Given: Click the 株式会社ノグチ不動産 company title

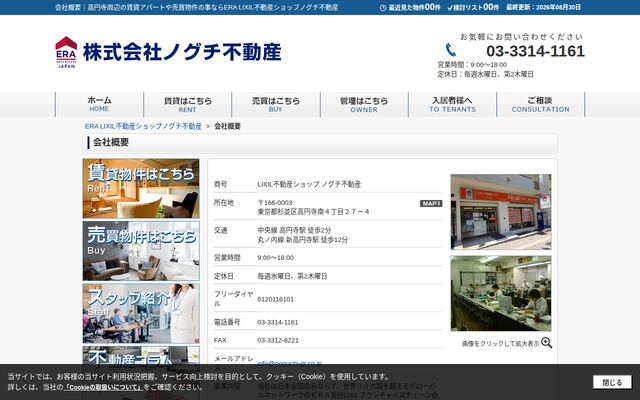Looking at the screenshot, I should coord(182,52).
